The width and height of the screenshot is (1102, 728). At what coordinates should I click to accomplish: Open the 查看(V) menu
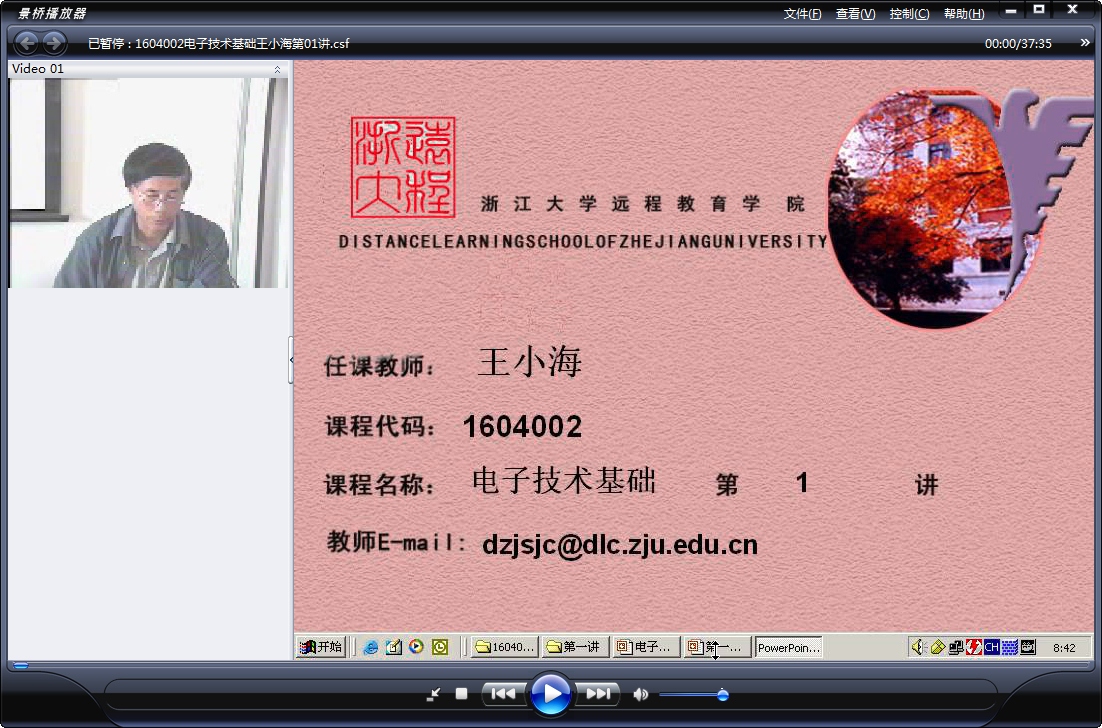point(855,14)
